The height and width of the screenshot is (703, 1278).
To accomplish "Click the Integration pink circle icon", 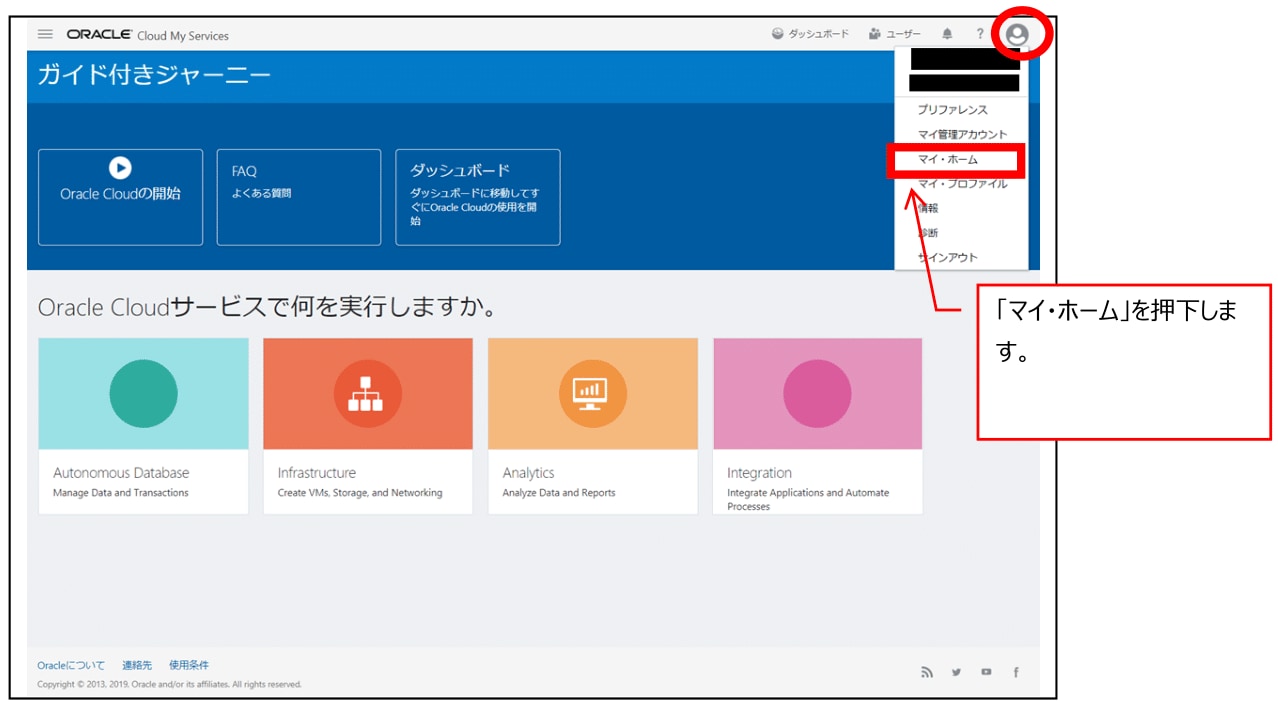I will click(x=817, y=393).
